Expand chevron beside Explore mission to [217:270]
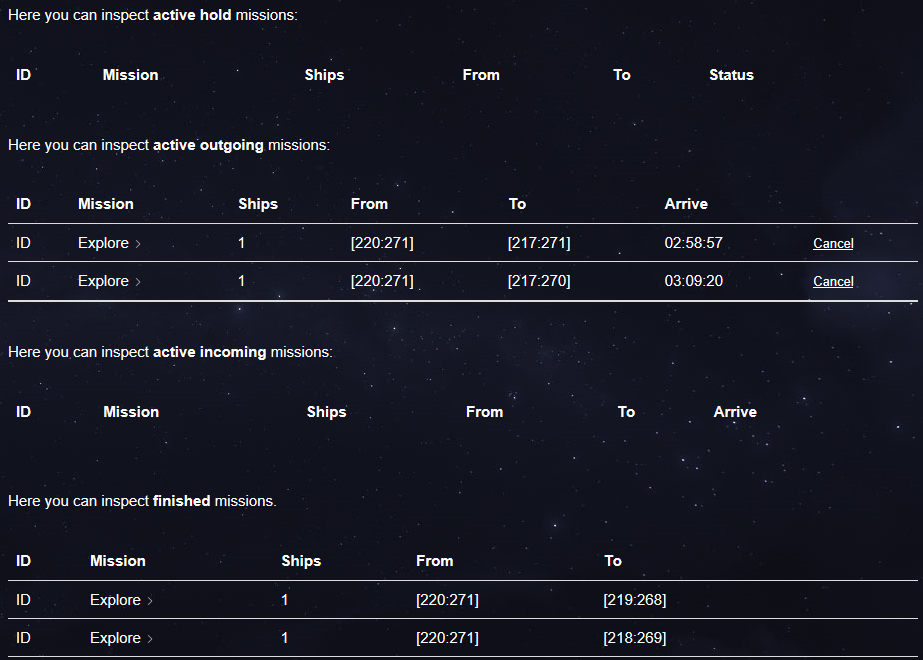 [x=138, y=282]
